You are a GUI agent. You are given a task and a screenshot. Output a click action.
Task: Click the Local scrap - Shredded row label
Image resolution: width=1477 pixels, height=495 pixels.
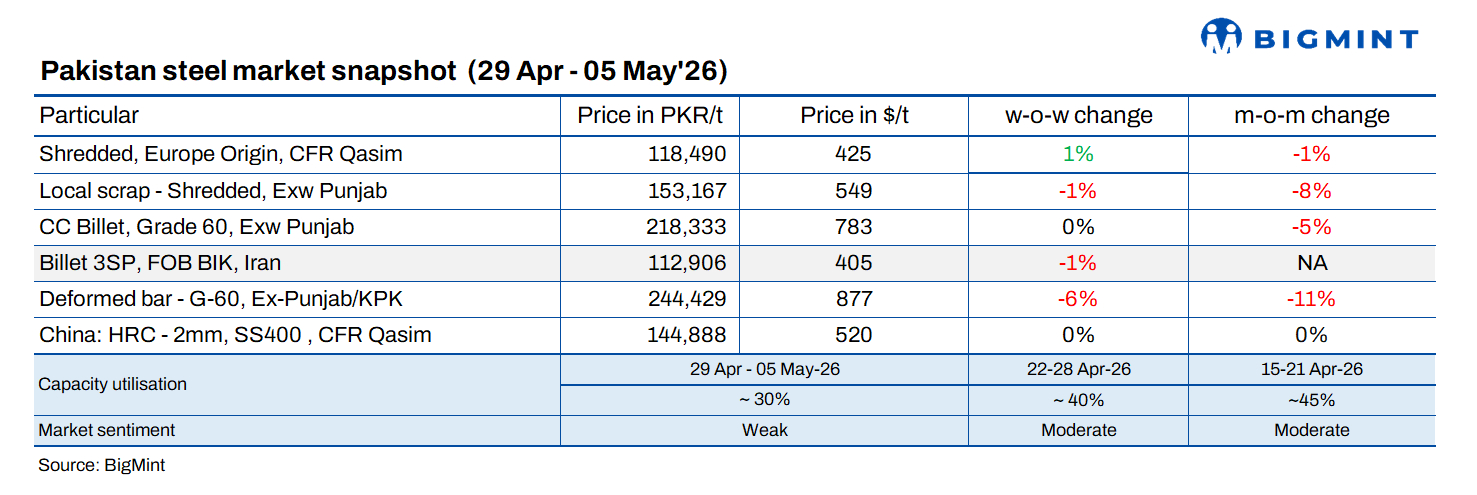click(213, 191)
